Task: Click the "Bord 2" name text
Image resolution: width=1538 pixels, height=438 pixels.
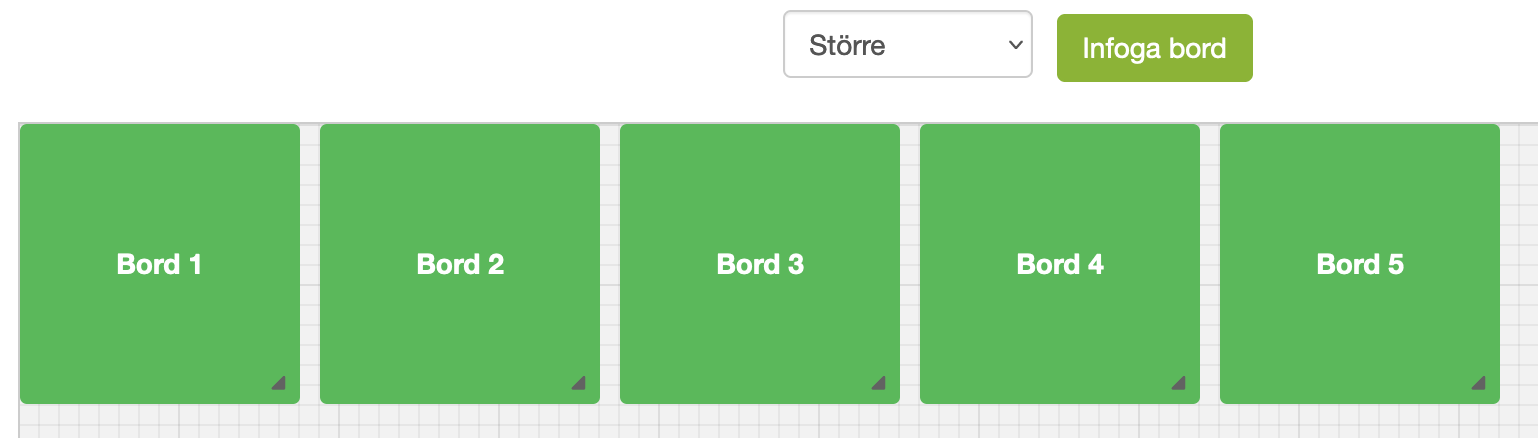Action: pos(460,264)
